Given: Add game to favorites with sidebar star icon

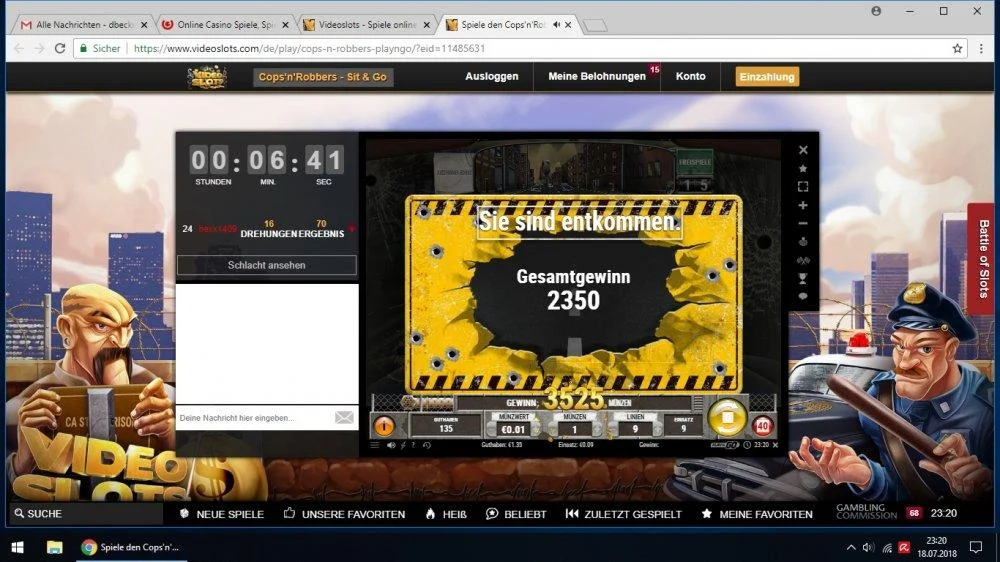Looking at the screenshot, I should pyautogui.click(x=803, y=168).
